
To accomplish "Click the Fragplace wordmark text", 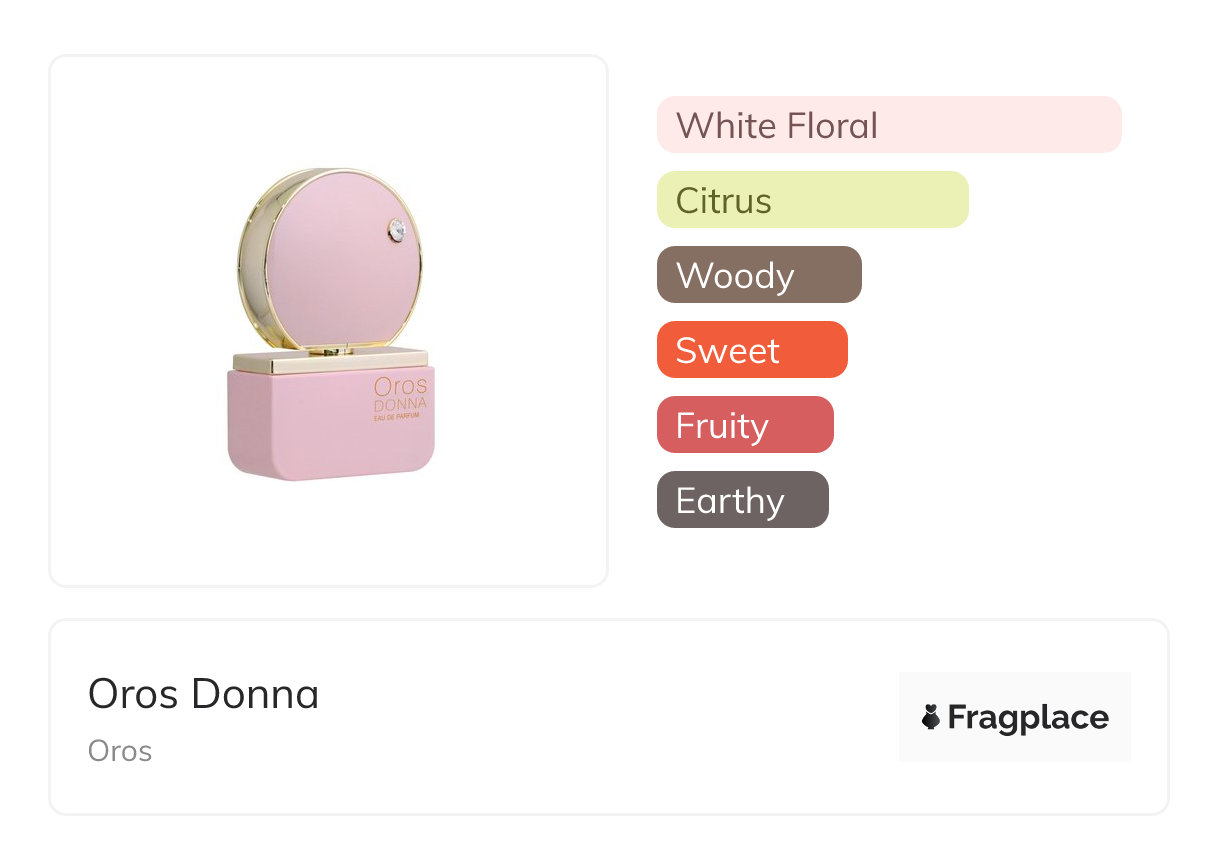I will coord(1028,717).
